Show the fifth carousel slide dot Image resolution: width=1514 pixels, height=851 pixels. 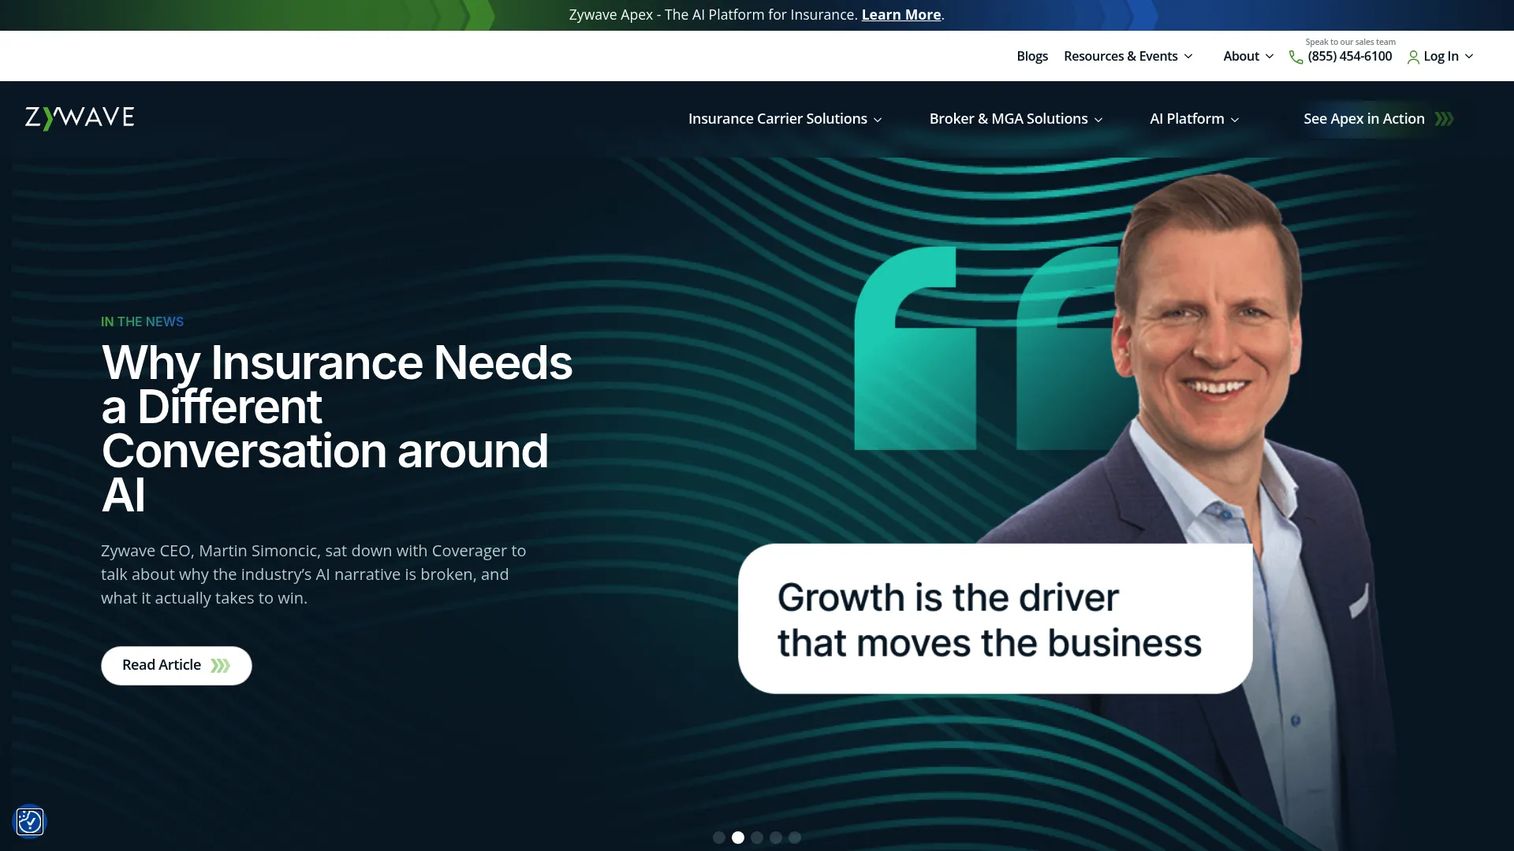click(x=795, y=838)
